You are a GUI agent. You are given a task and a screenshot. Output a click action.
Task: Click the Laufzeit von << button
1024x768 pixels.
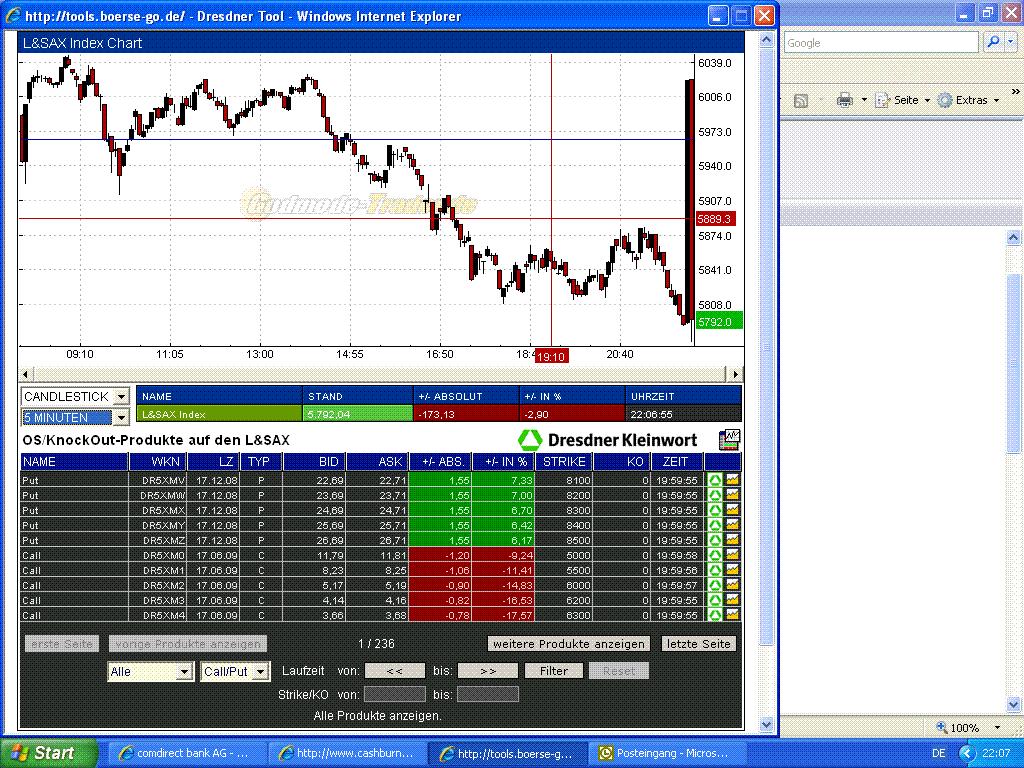tap(394, 671)
